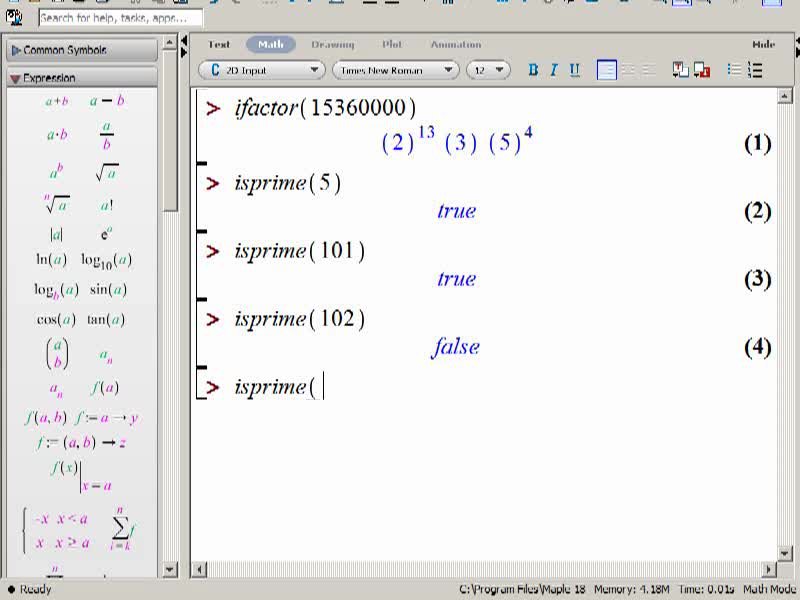Apply numbered list formatting
This screenshot has height=600, width=800.
[x=755, y=70]
